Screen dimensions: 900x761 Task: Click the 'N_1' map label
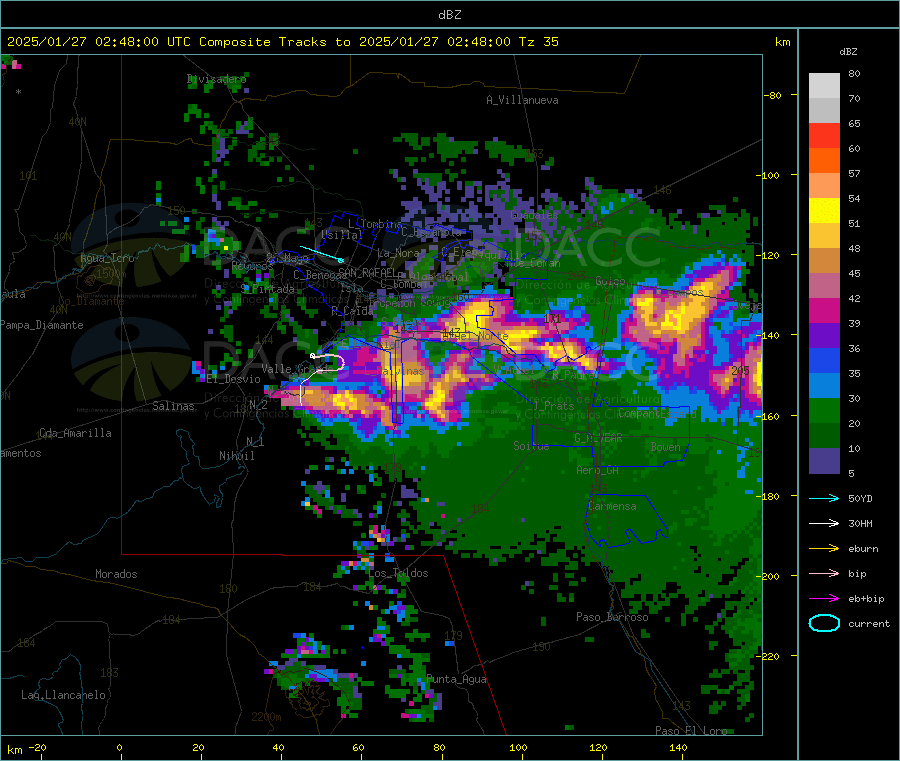(255, 441)
